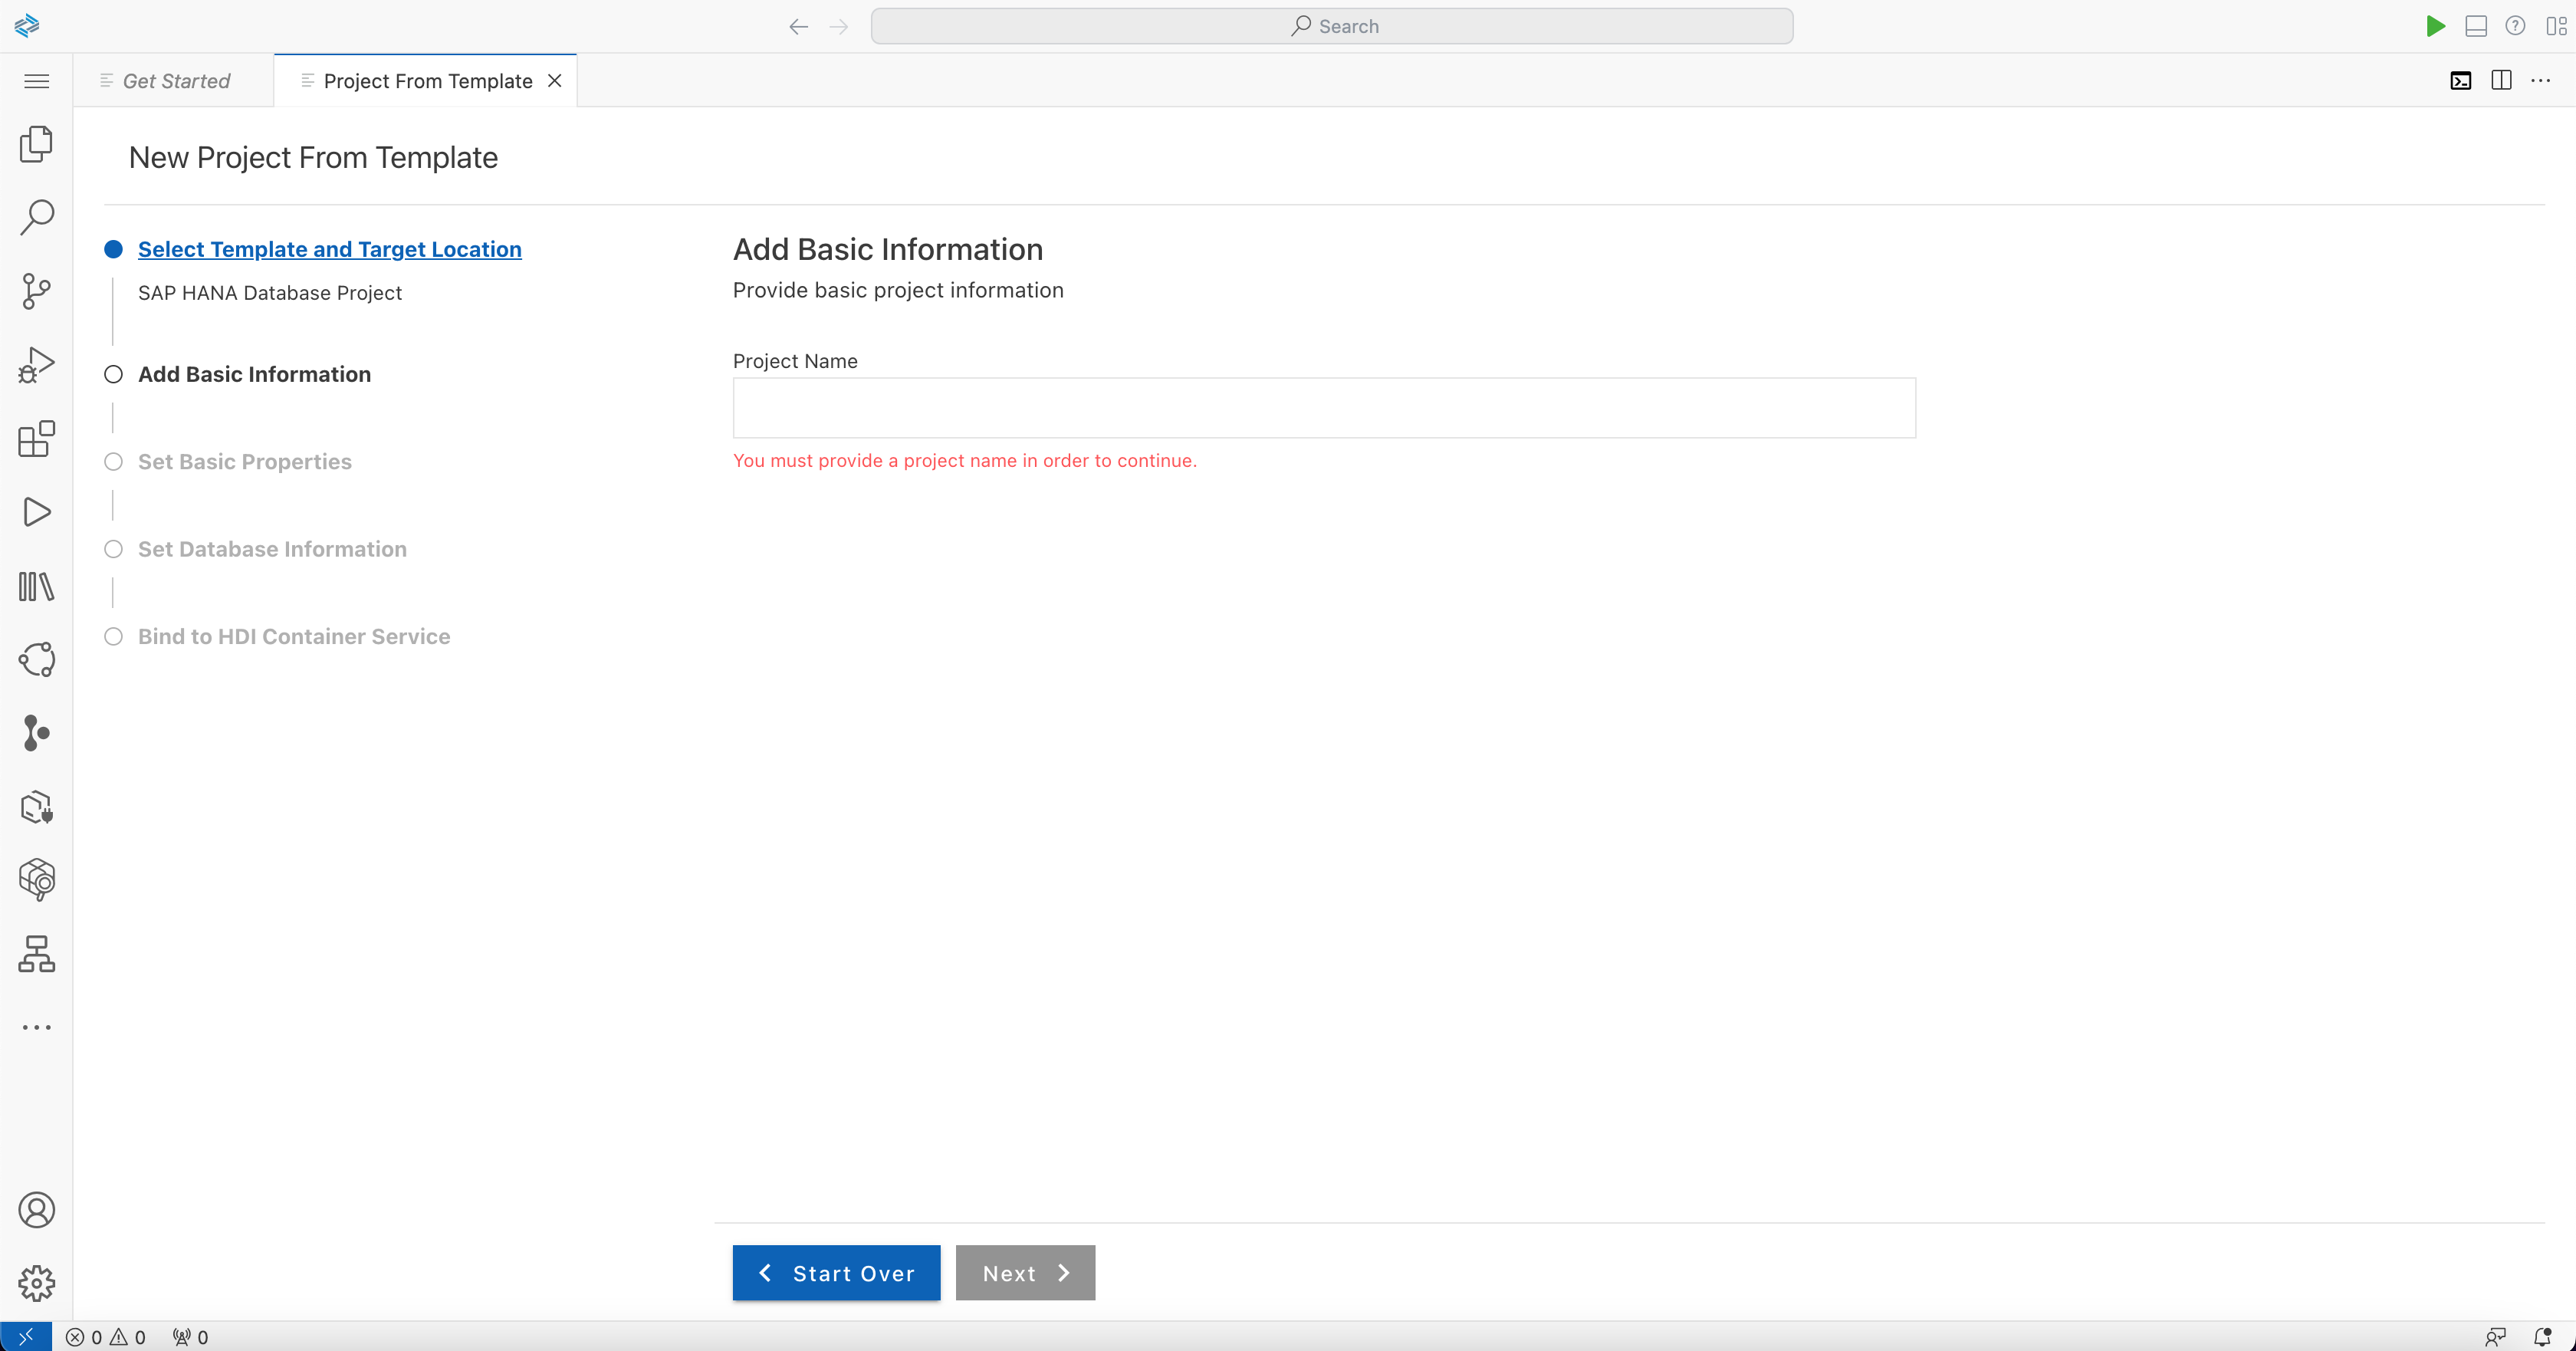Open the Accounts icon in sidebar
The width and height of the screenshot is (2576, 1351).
point(36,1210)
